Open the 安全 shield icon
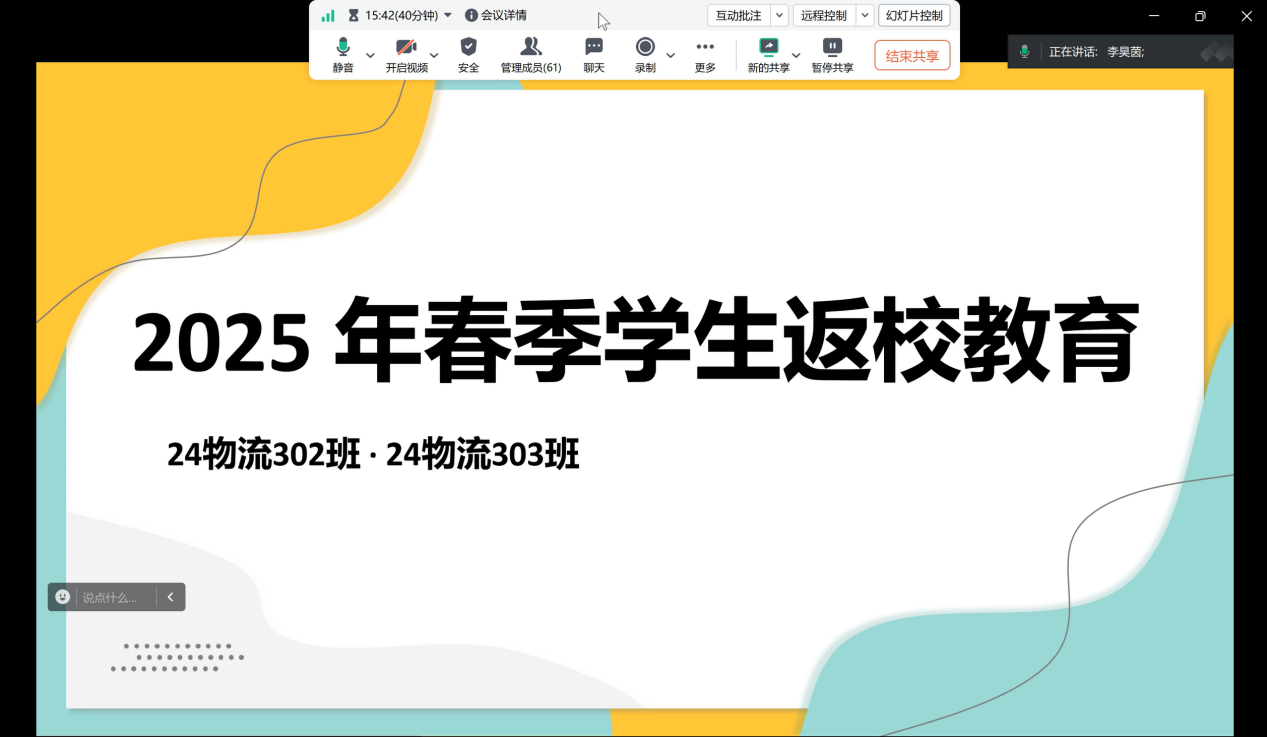The image size is (1267, 737). click(468, 48)
